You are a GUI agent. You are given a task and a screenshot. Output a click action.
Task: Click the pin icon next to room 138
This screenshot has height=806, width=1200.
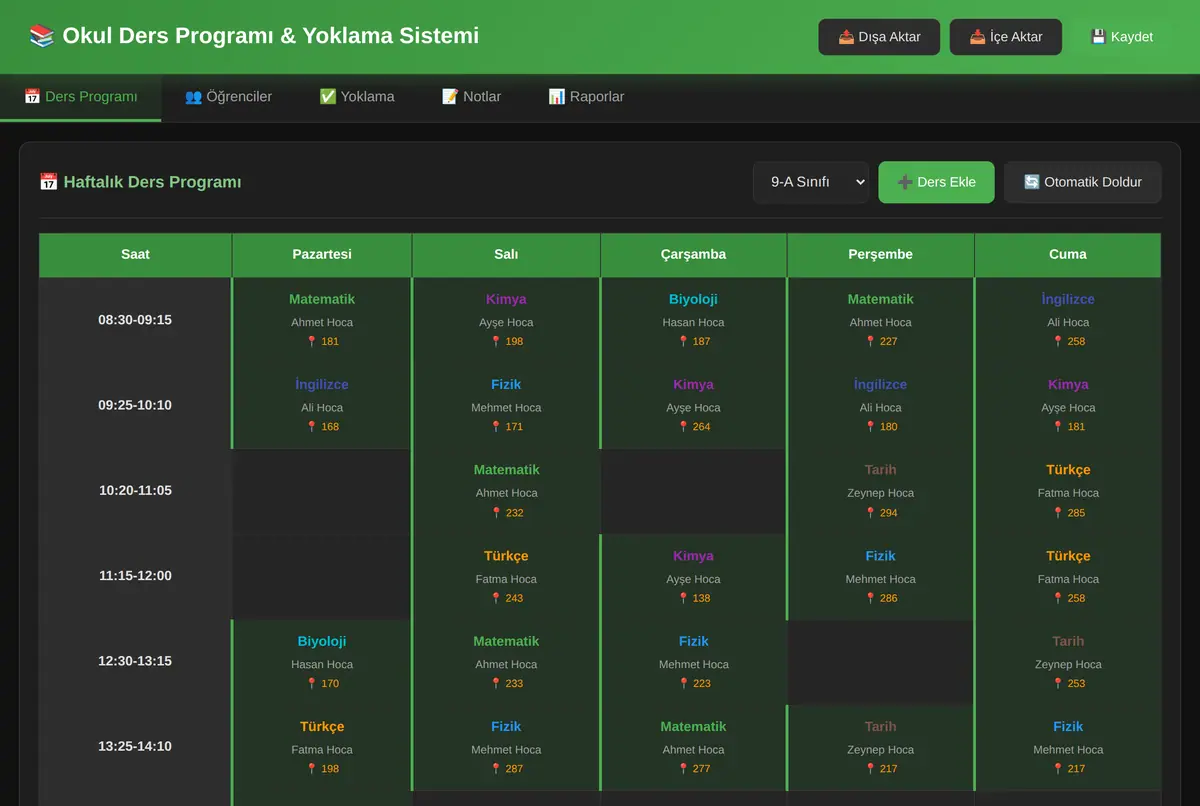(683, 598)
